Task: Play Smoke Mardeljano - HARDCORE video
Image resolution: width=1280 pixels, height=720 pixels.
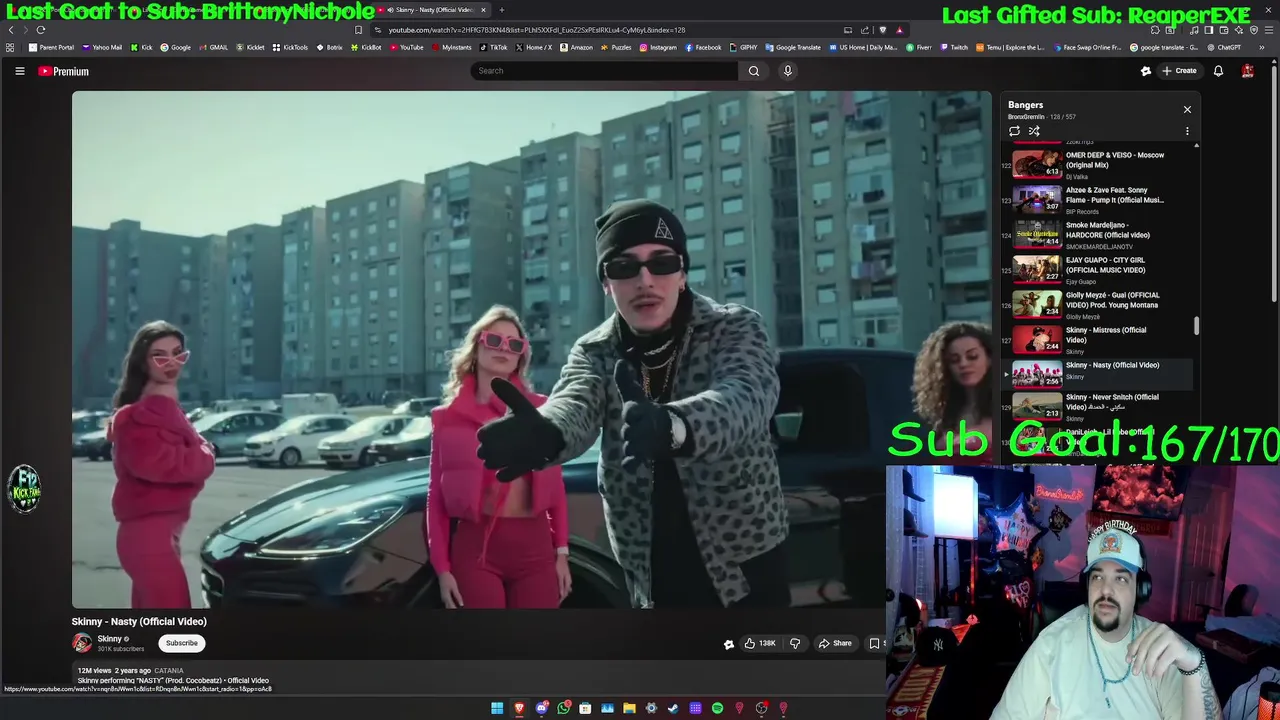Action: (x=1097, y=234)
